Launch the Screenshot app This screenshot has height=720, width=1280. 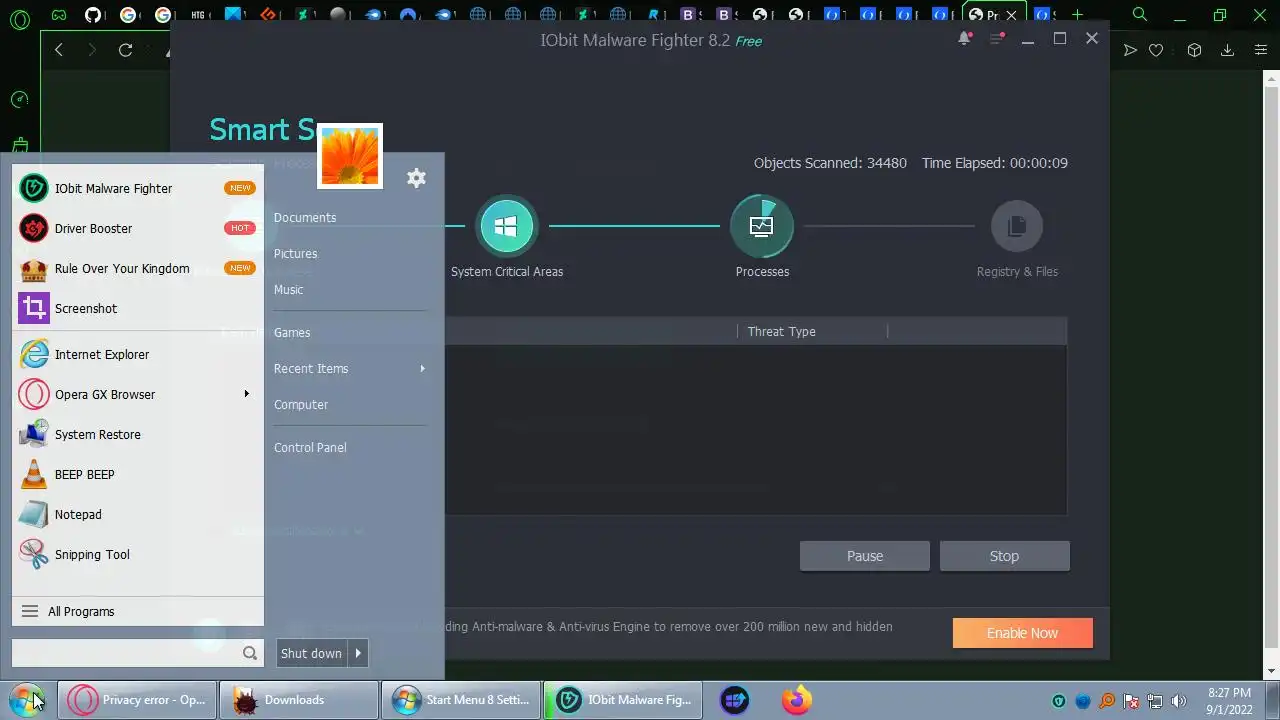pos(138,308)
